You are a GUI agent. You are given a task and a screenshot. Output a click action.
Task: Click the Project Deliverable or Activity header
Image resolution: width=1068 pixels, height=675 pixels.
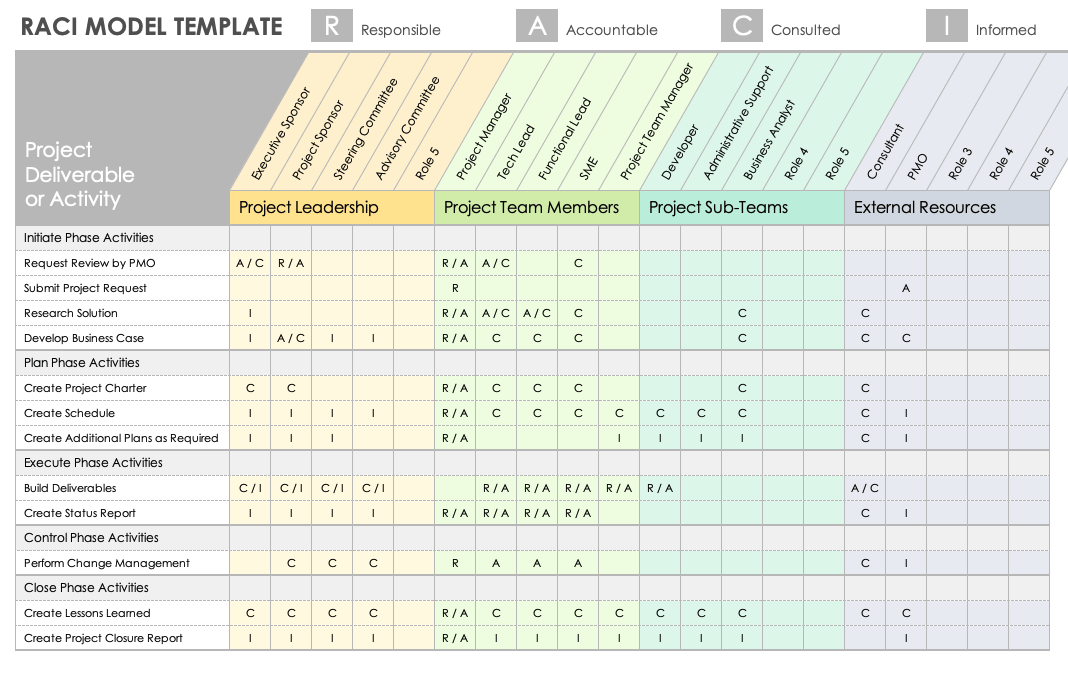coord(79,175)
